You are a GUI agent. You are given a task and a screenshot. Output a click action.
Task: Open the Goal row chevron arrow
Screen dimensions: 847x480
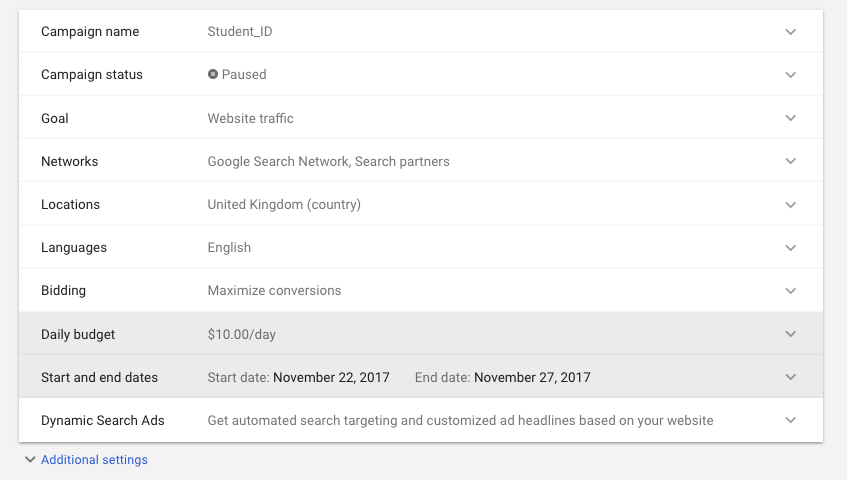(x=791, y=118)
